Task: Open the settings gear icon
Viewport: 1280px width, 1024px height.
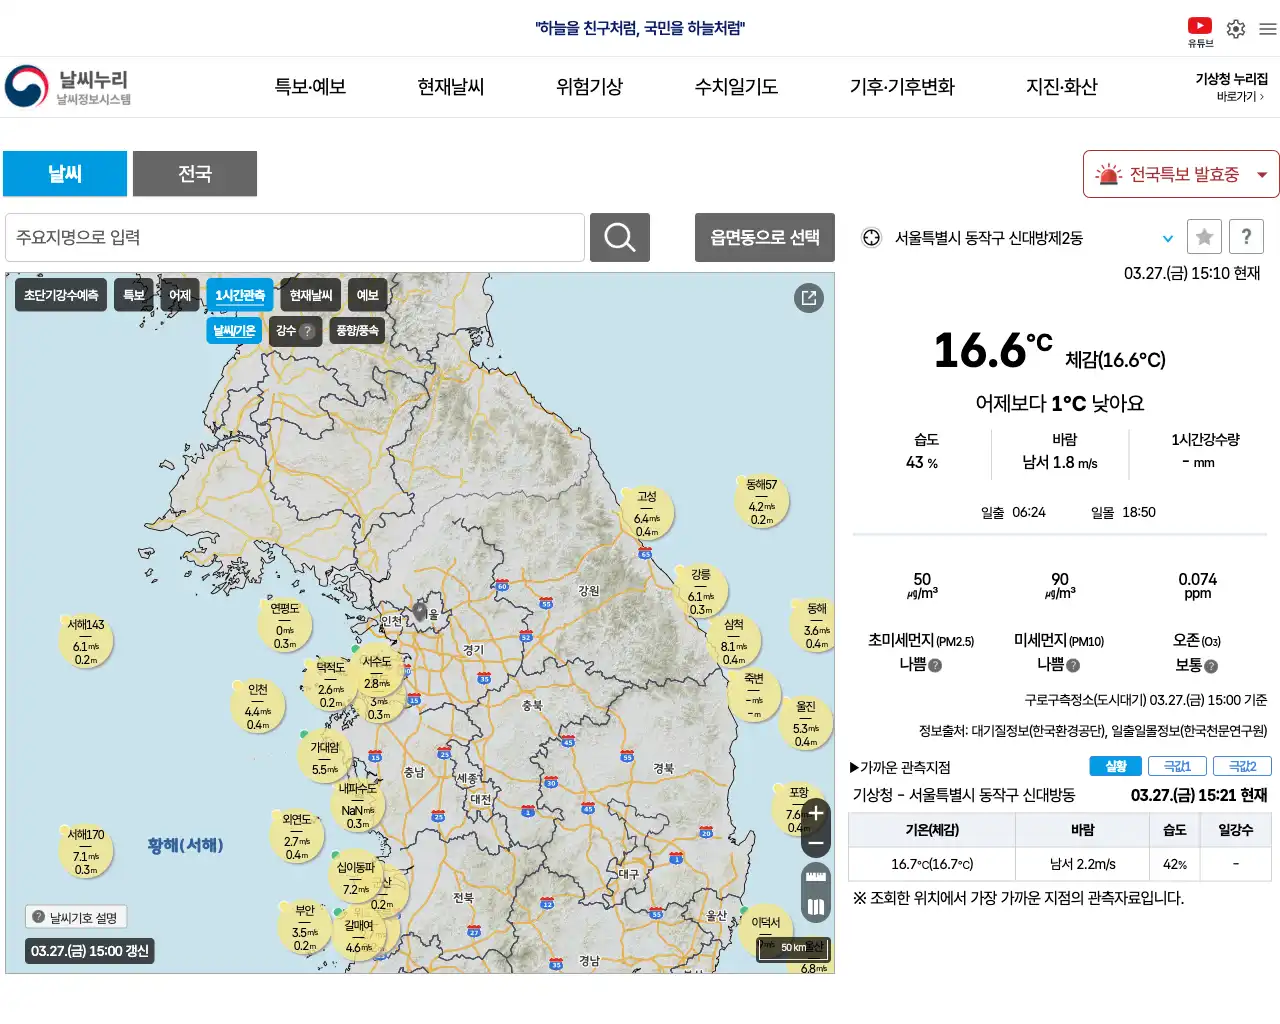Action: click(x=1235, y=29)
